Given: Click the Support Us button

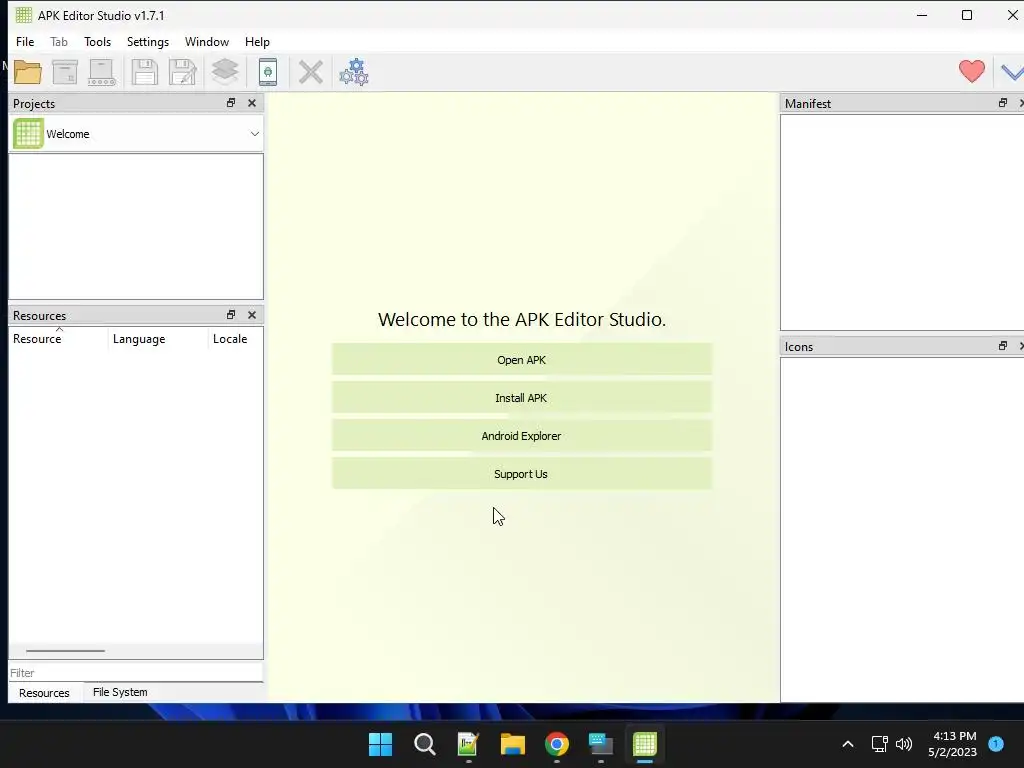Looking at the screenshot, I should 522,474.
